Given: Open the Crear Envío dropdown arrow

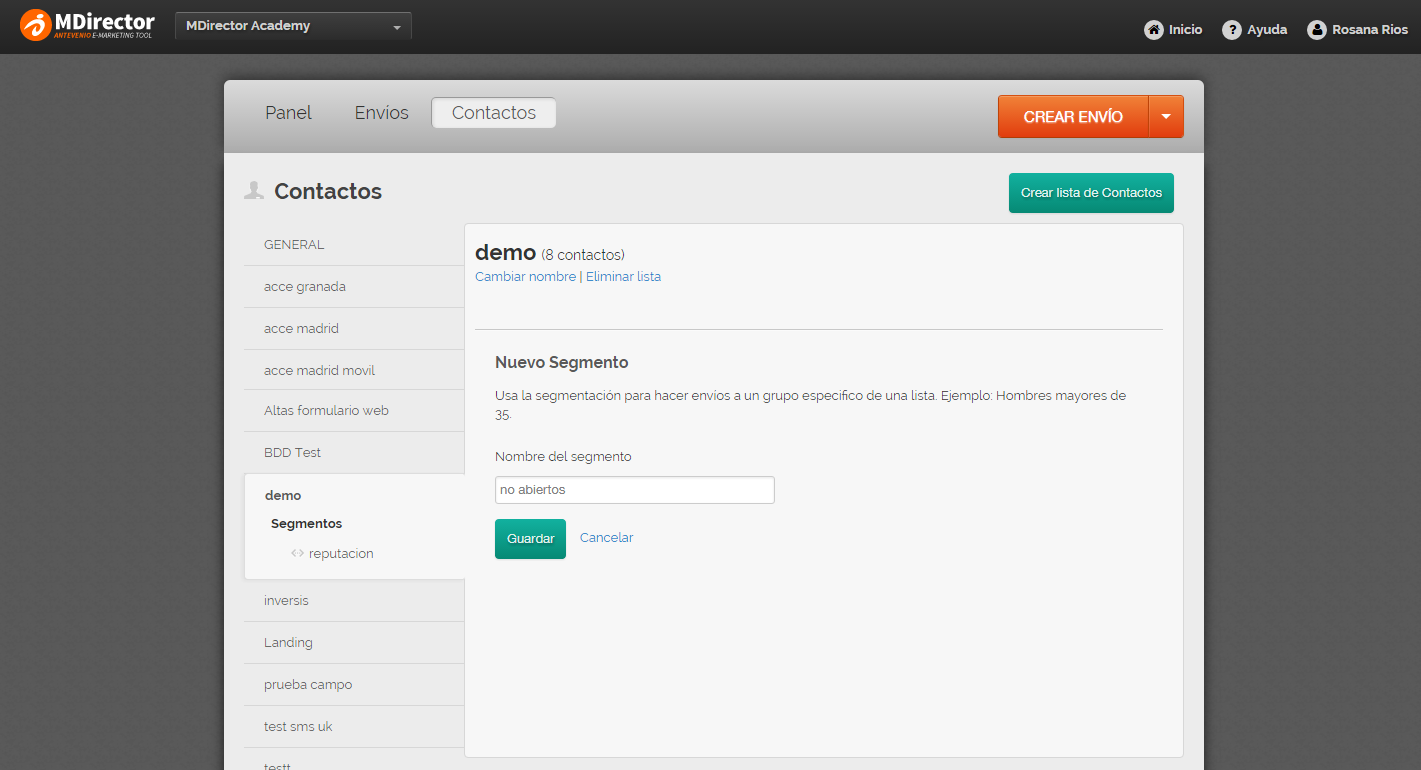Looking at the screenshot, I should [x=1166, y=116].
